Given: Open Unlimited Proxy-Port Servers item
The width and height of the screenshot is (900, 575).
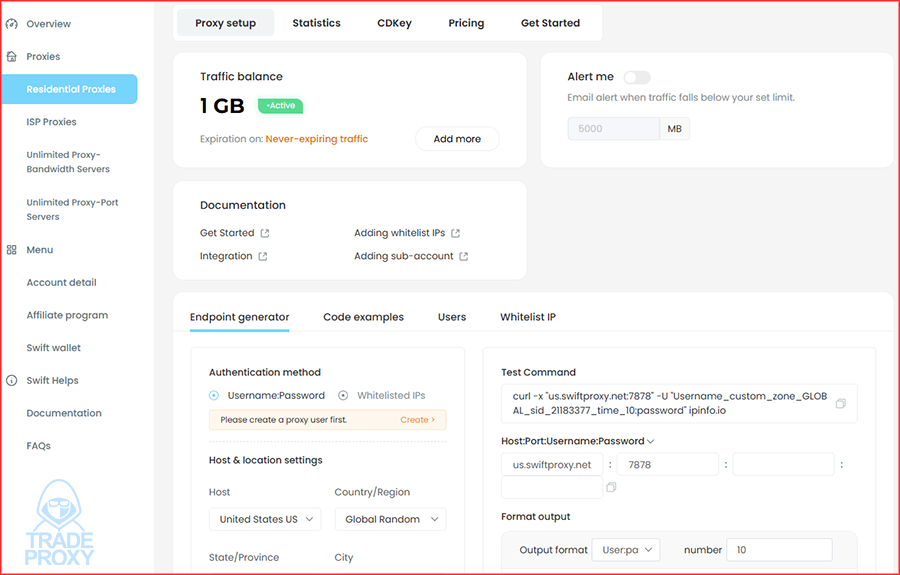Looking at the screenshot, I should coord(72,209).
